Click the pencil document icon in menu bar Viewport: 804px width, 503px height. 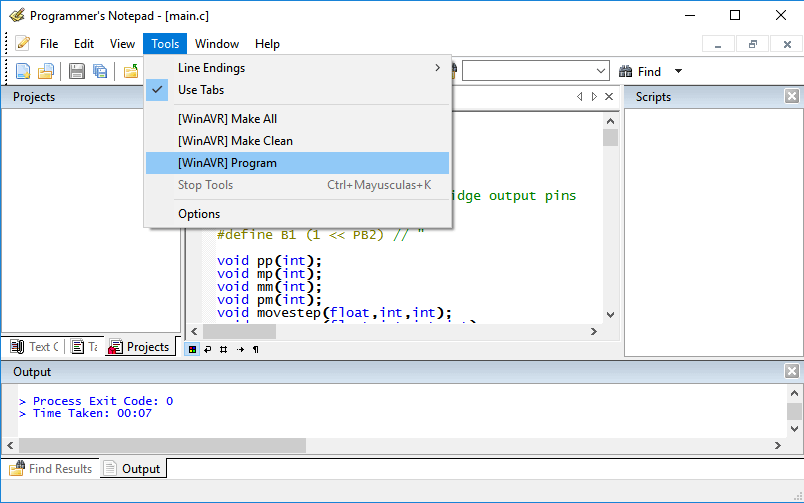coord(23,44)
